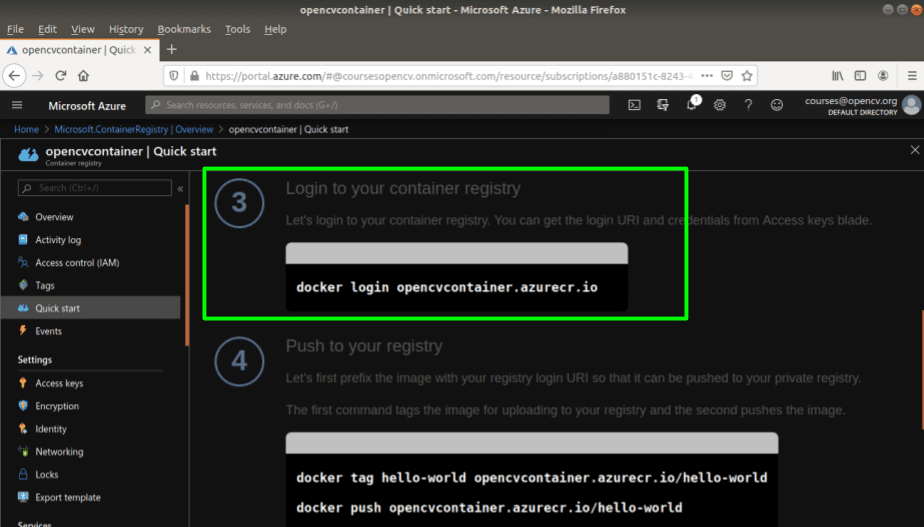
Task: Focus the sidebar Search (Ctrl+/) field
Action: [x=95, y=188]
